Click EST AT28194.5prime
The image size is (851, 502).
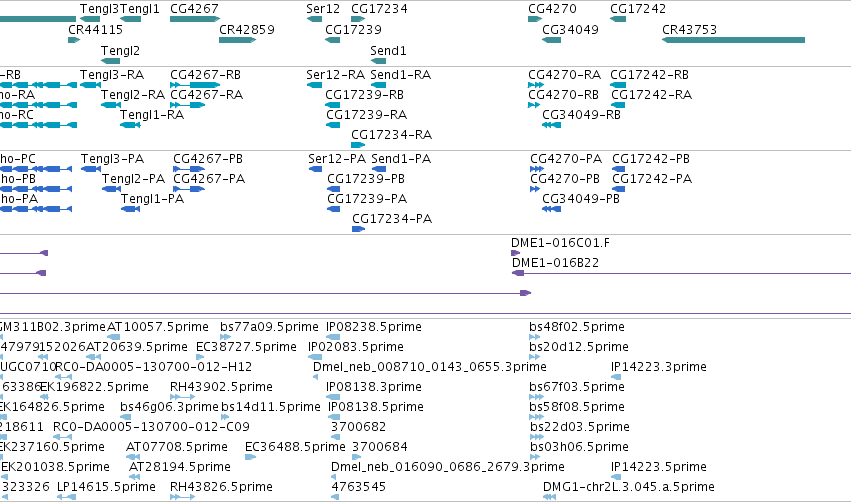pos(180,467)
